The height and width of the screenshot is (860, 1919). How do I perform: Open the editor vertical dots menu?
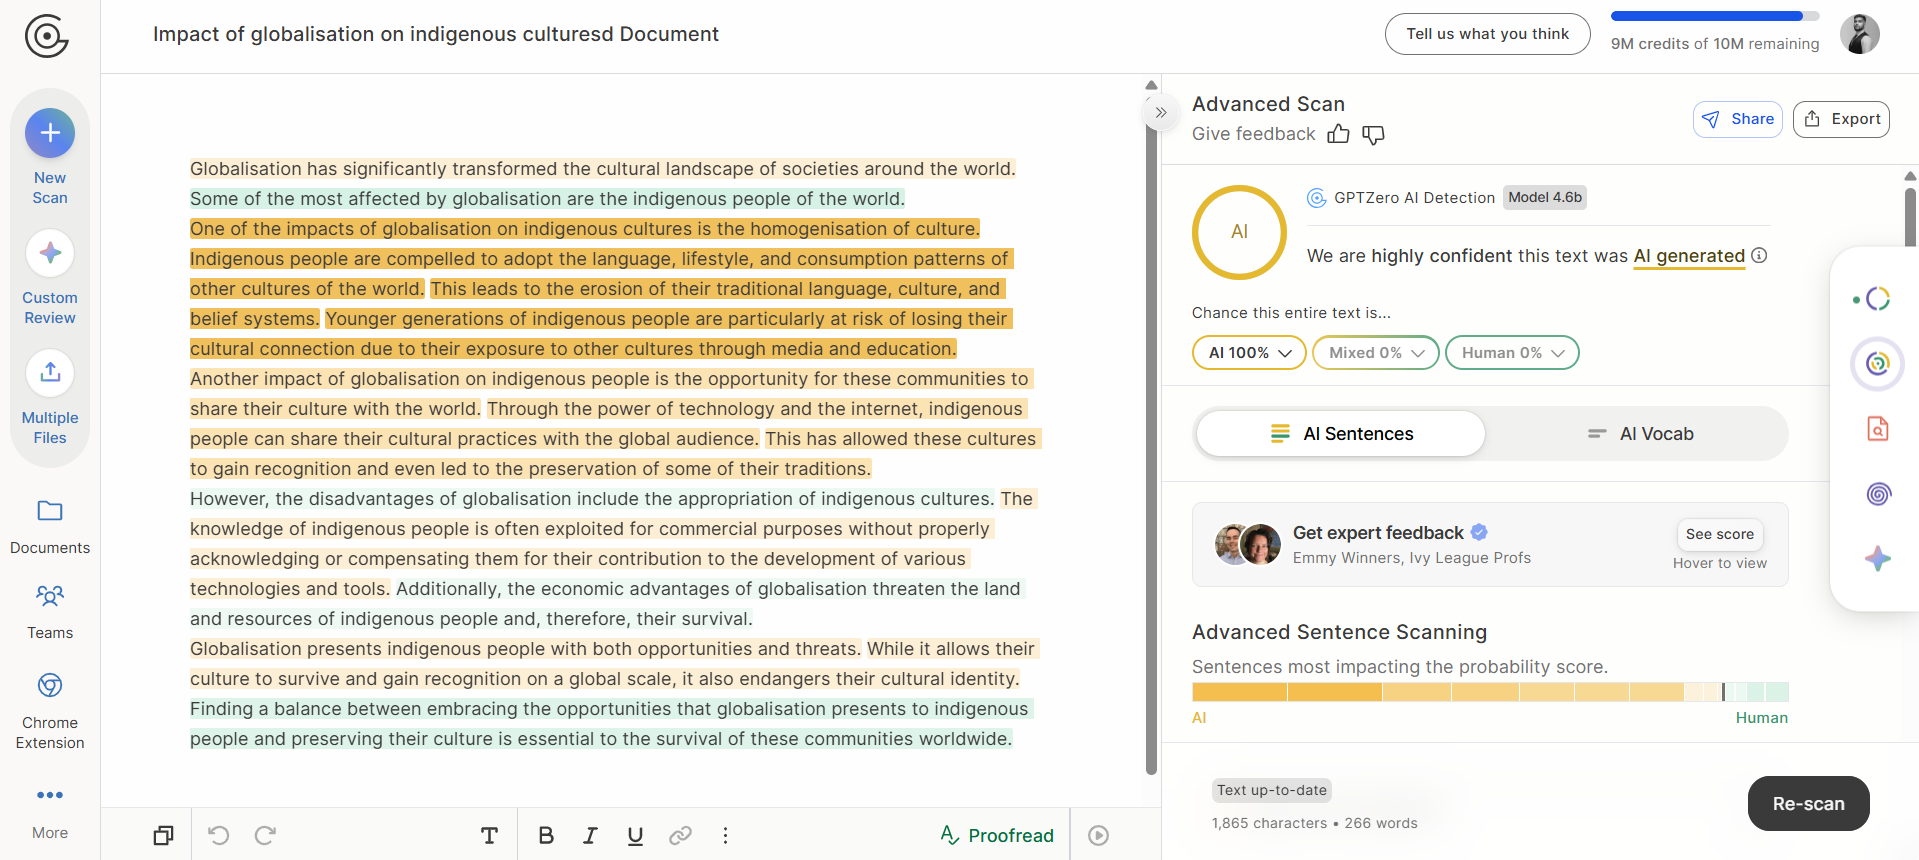pos(726,835)
